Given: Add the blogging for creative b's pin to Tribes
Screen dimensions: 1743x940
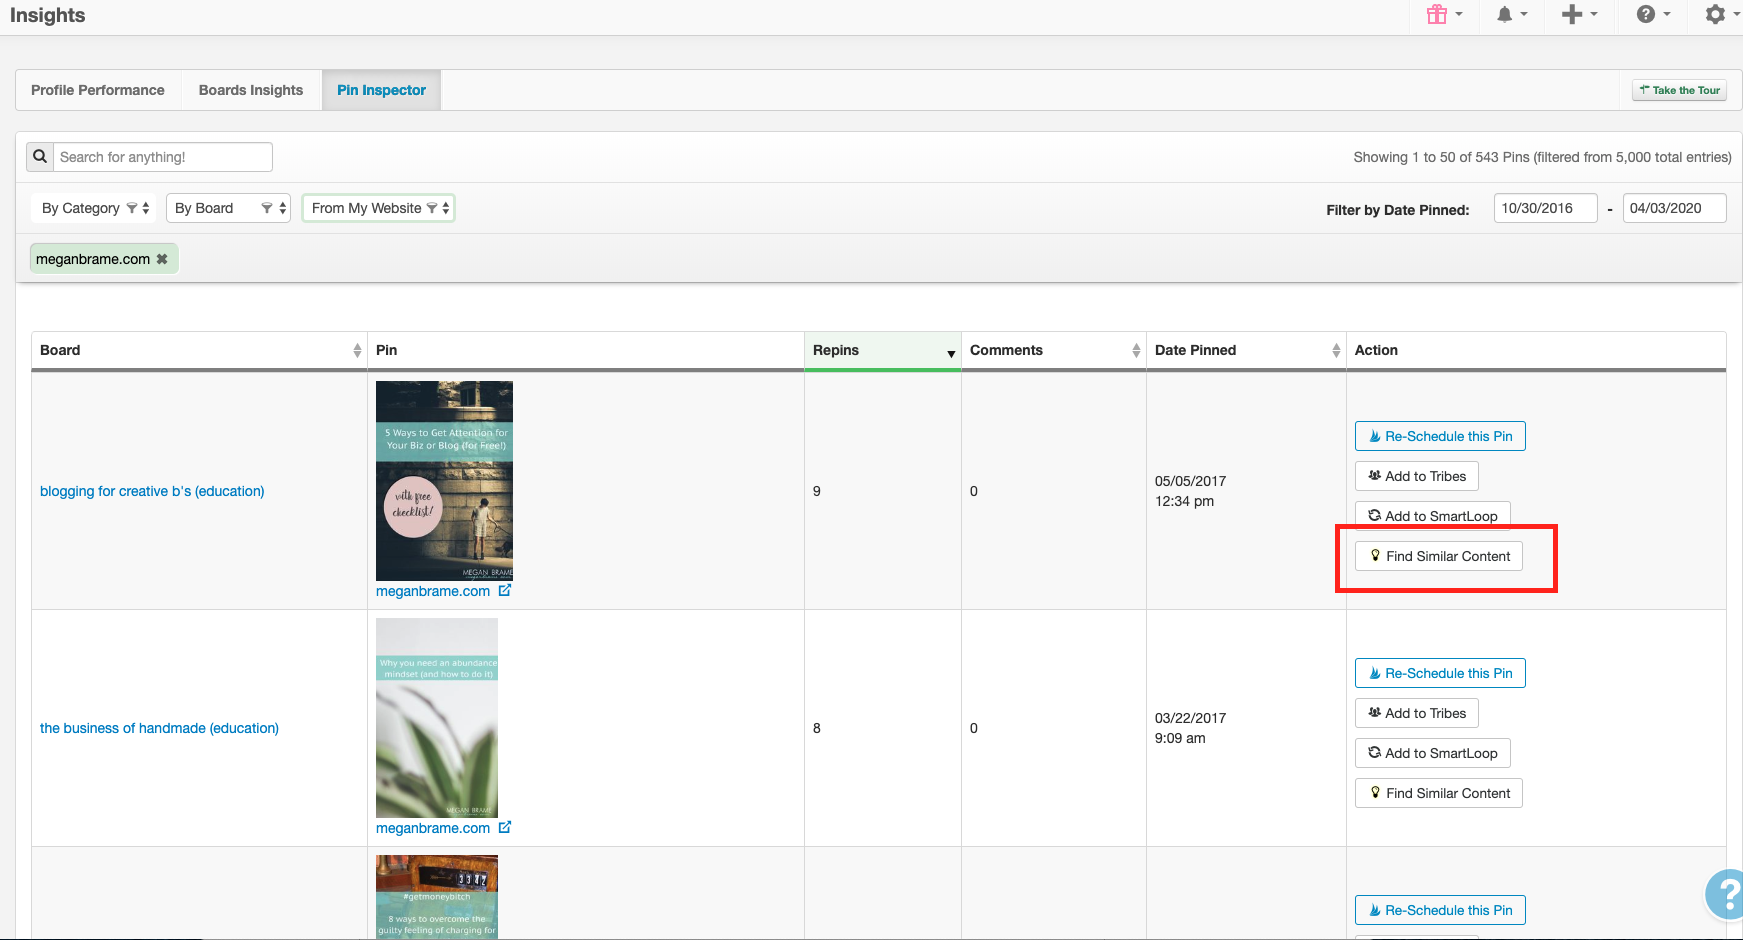Looking at the screenshot, I should pos(1416,476).
